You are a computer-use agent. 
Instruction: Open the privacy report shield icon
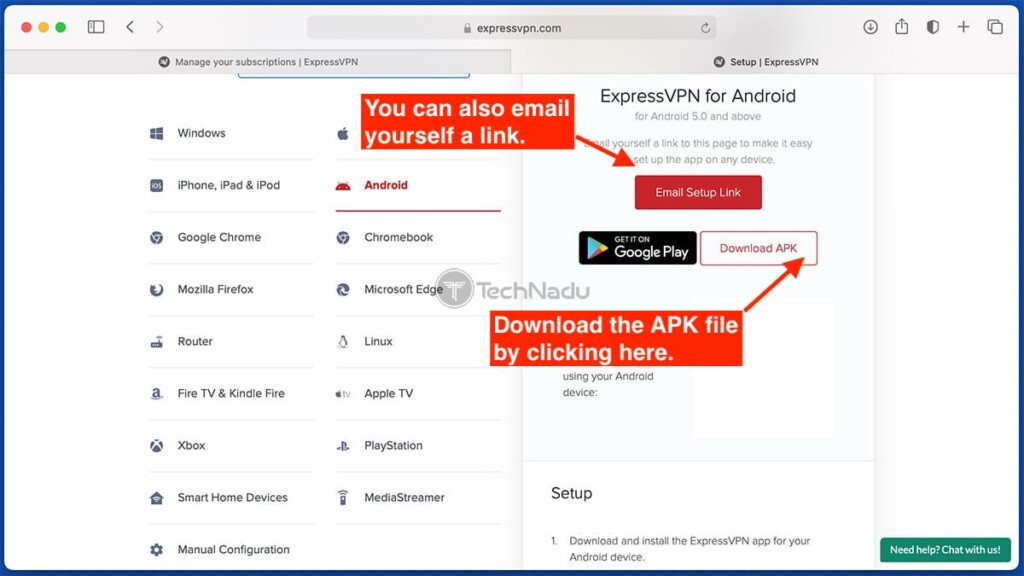(933, 27)
